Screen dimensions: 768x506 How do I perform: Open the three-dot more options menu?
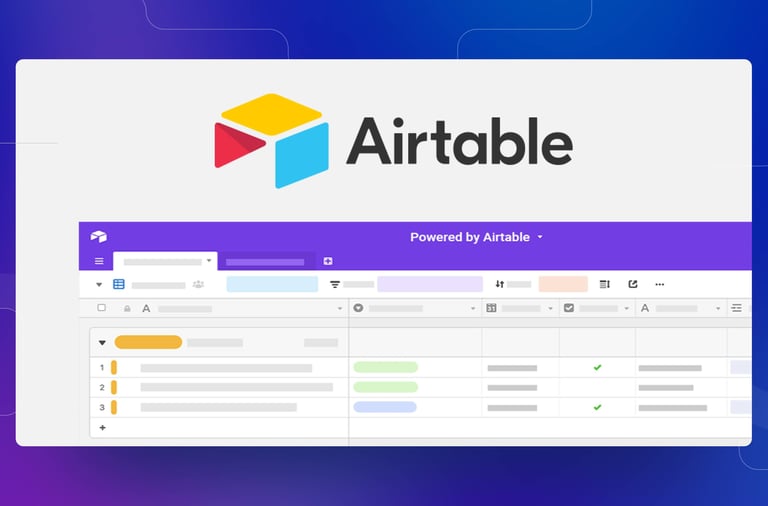pyautogui.click(x=660, y=284)
